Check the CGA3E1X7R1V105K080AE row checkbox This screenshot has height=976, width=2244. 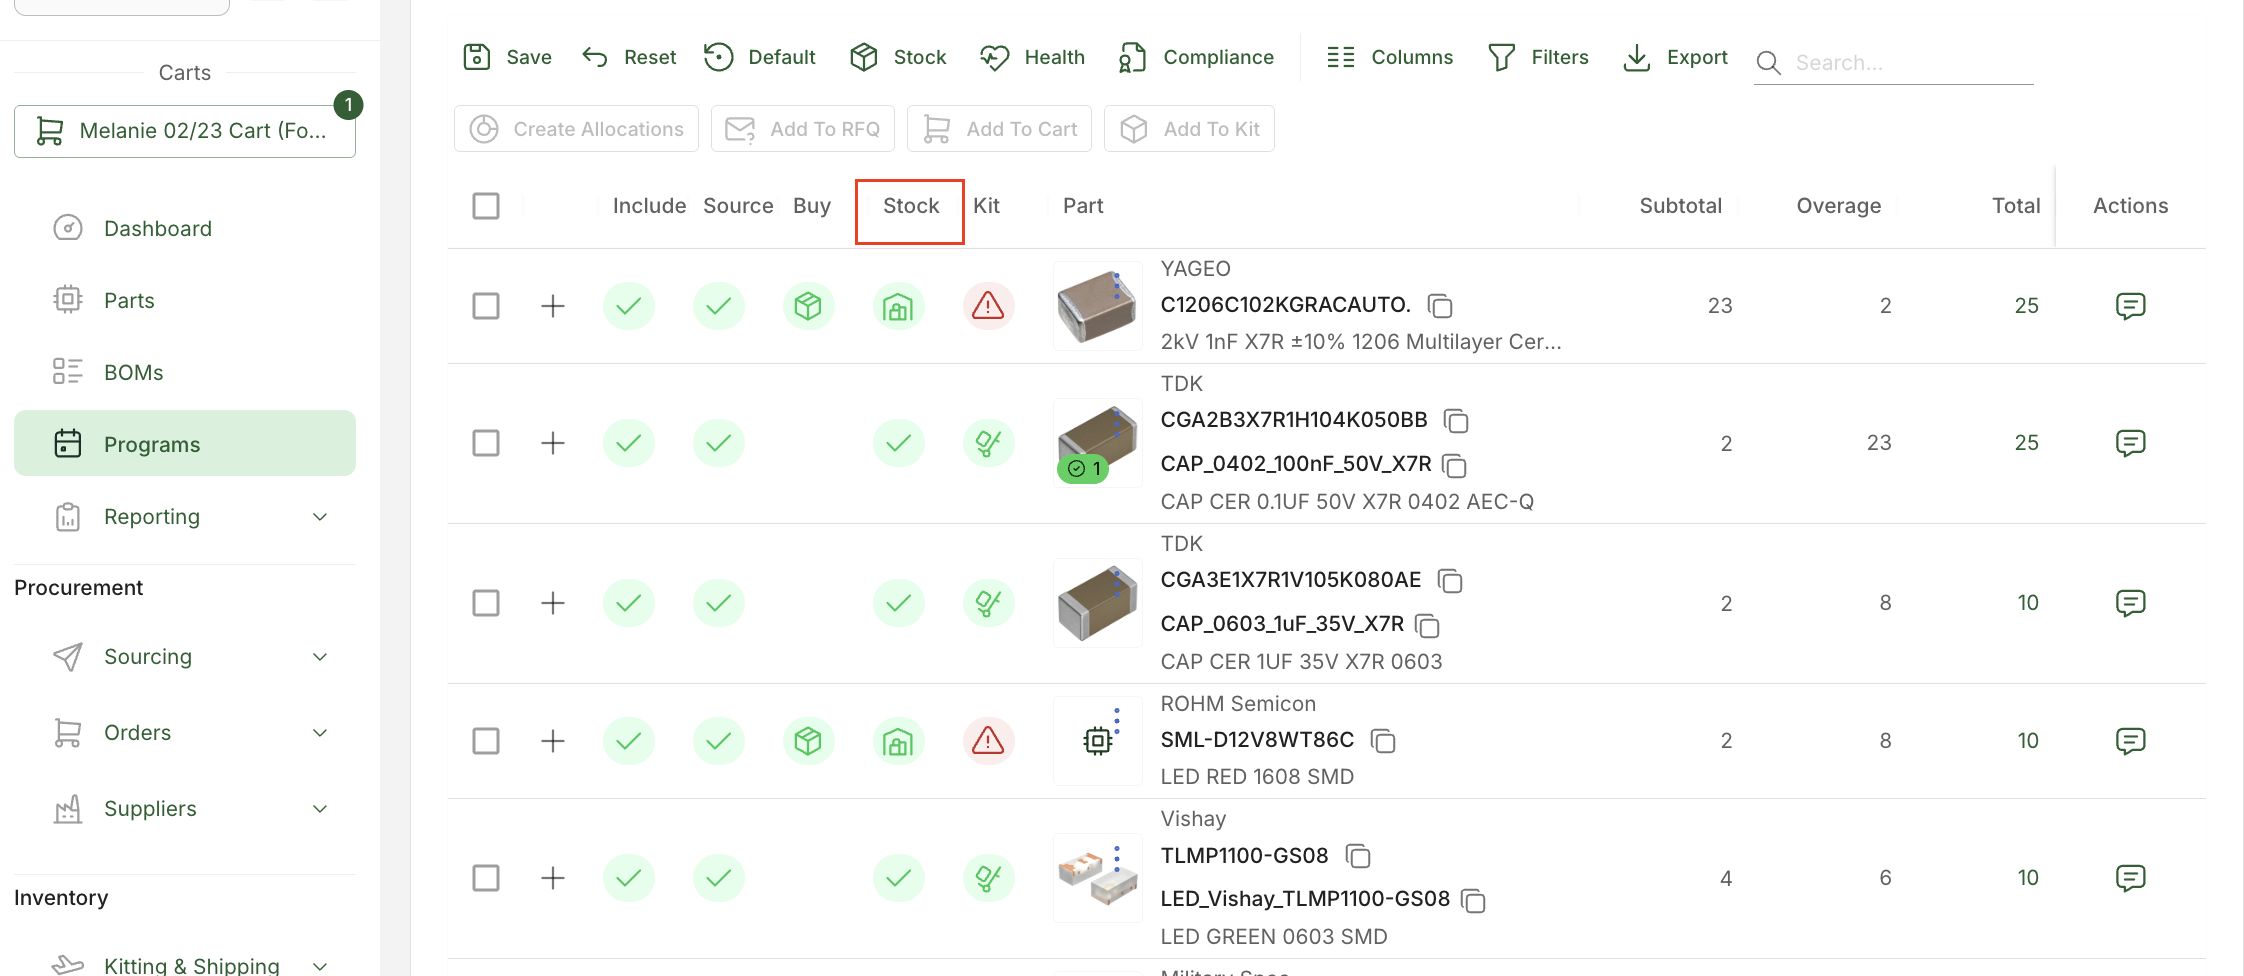486,603
